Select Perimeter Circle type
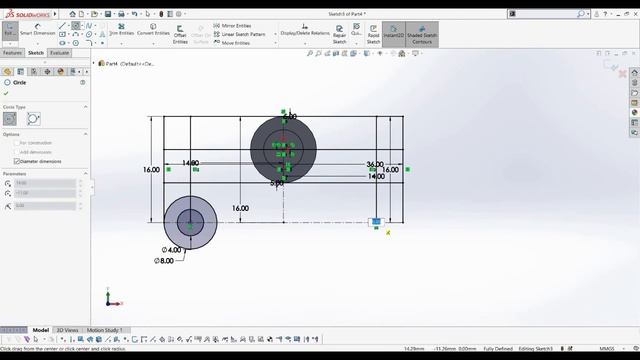The width and height of the screenshot is (640, 360). (x=33, y=119)
